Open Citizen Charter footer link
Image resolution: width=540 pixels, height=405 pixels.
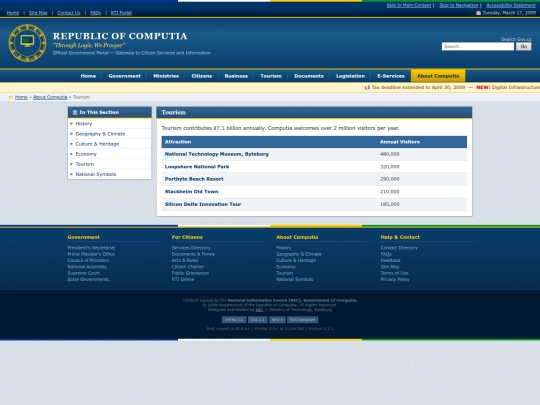click(188, 267)
